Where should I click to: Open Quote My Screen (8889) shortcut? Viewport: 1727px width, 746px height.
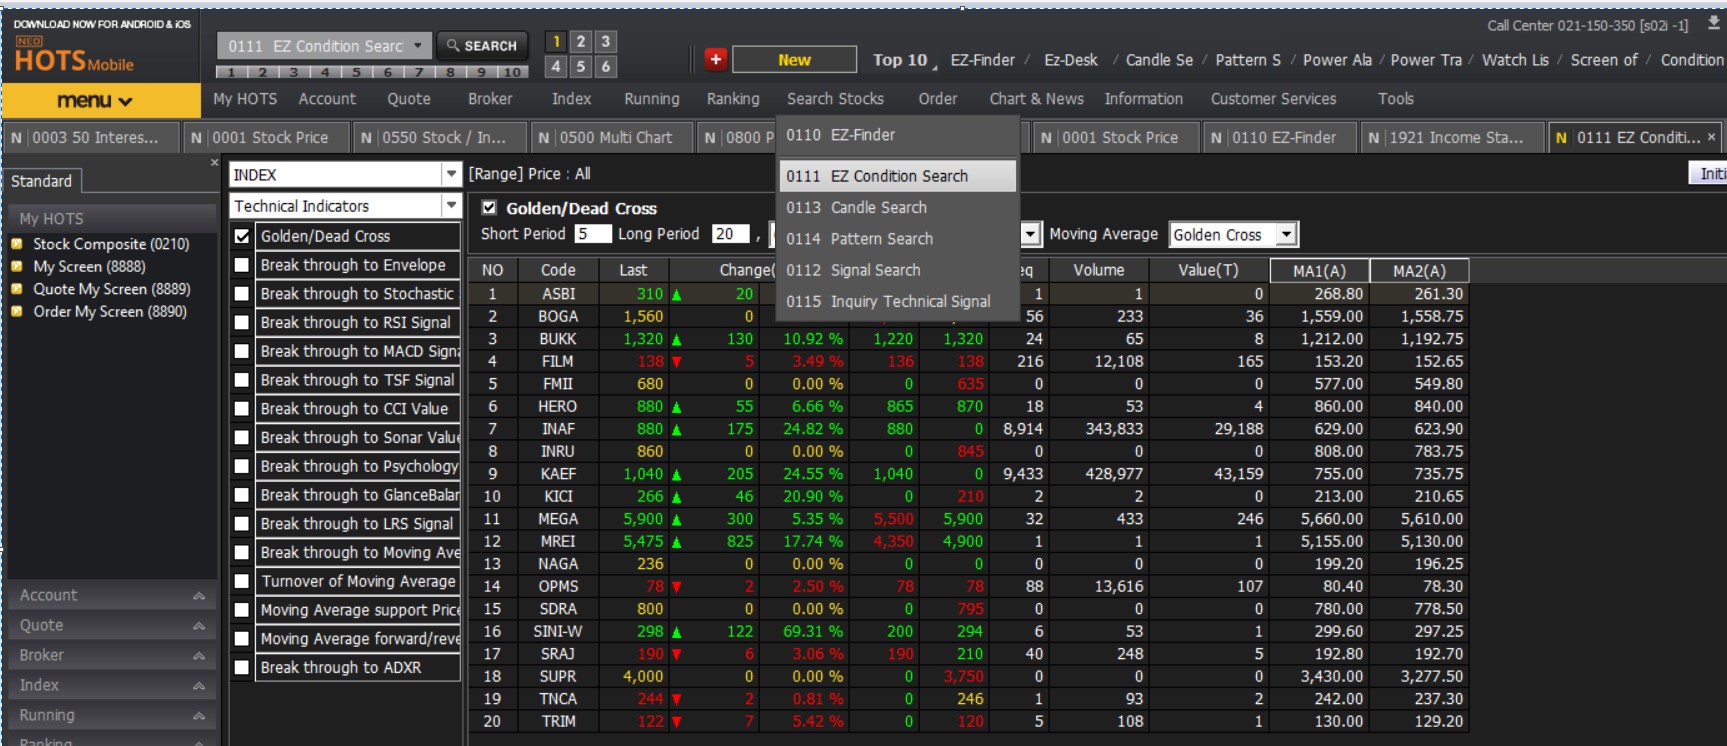(x=111, y=289)
